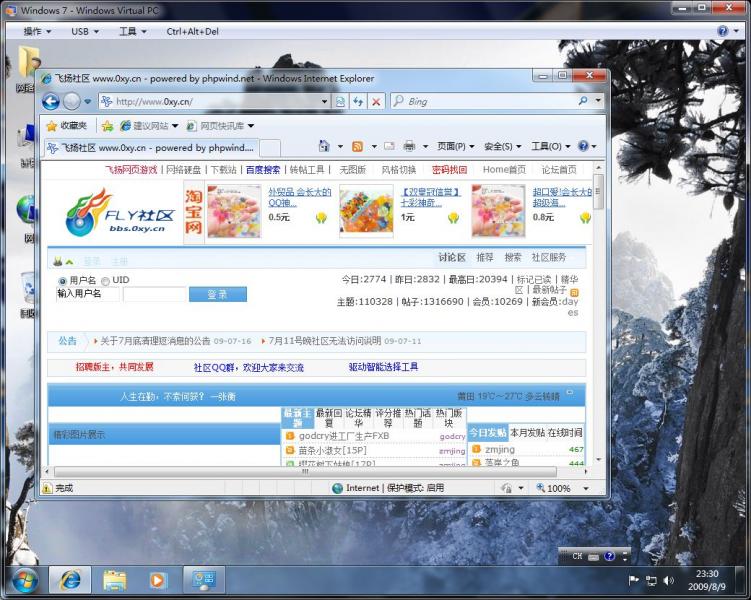Image resolution: width=751 pixels, height=600 pixels.
Task: Open recent pages dropdown beside forward button
Action: tap(87, 102)
